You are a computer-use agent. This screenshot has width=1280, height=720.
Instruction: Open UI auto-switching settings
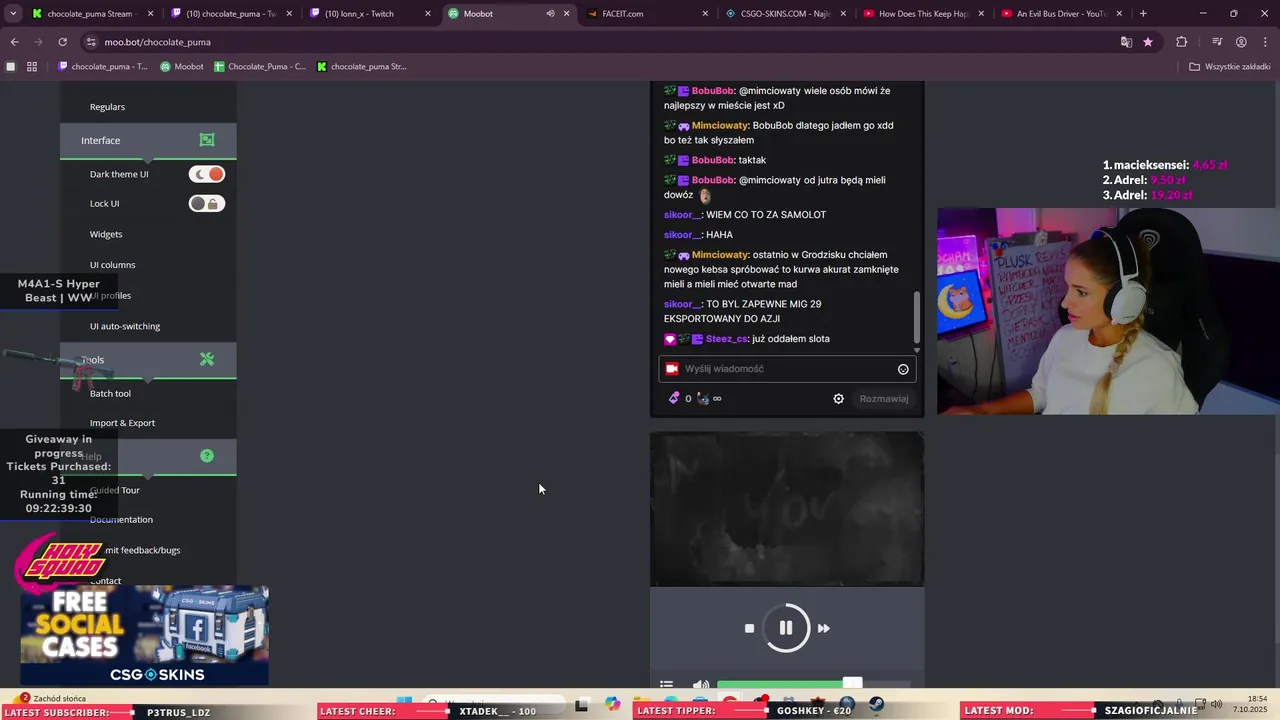pos(125,326)
